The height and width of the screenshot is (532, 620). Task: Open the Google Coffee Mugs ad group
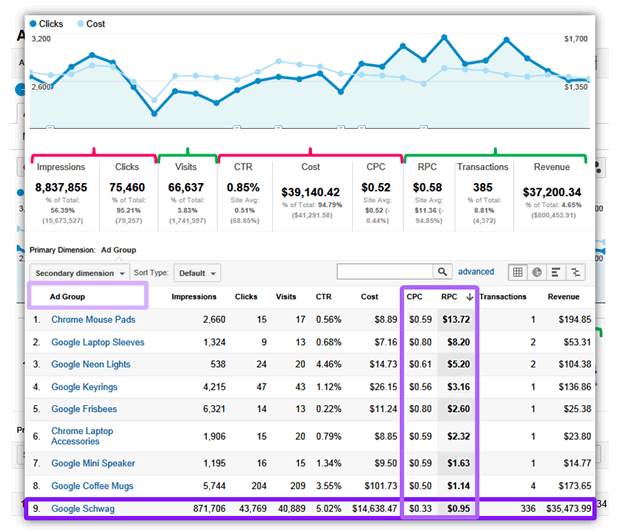93,486
